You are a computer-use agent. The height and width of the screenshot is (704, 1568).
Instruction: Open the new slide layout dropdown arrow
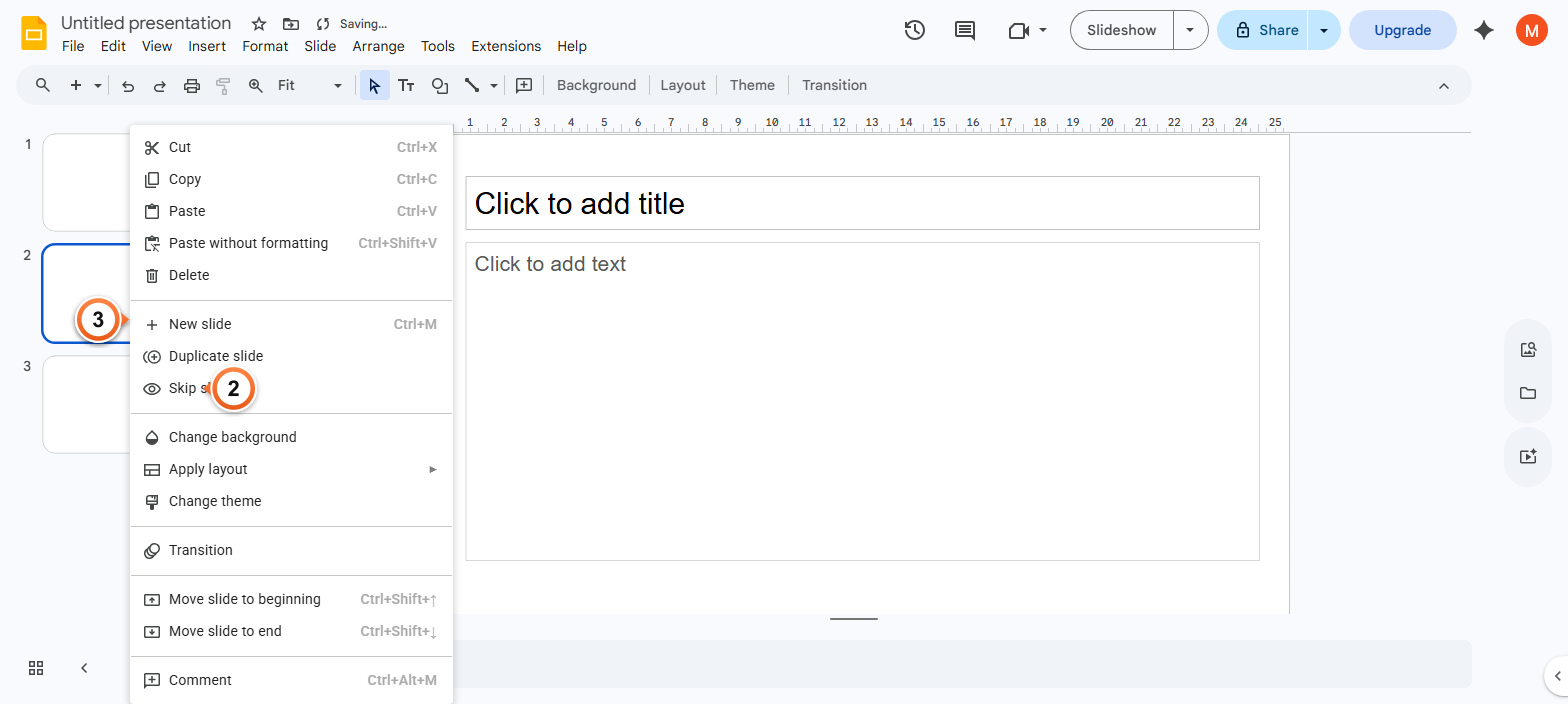pyautogui.click(x=98, y=86)
